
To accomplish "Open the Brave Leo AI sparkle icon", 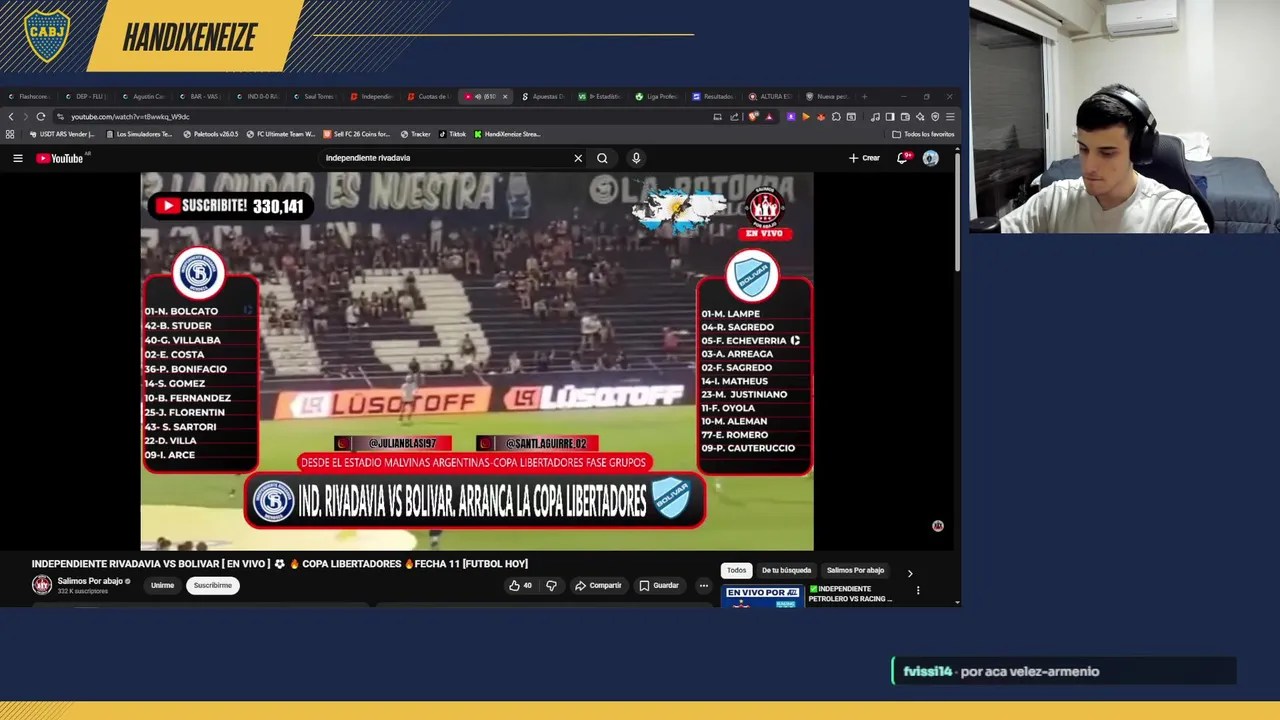I will (920, 116).
